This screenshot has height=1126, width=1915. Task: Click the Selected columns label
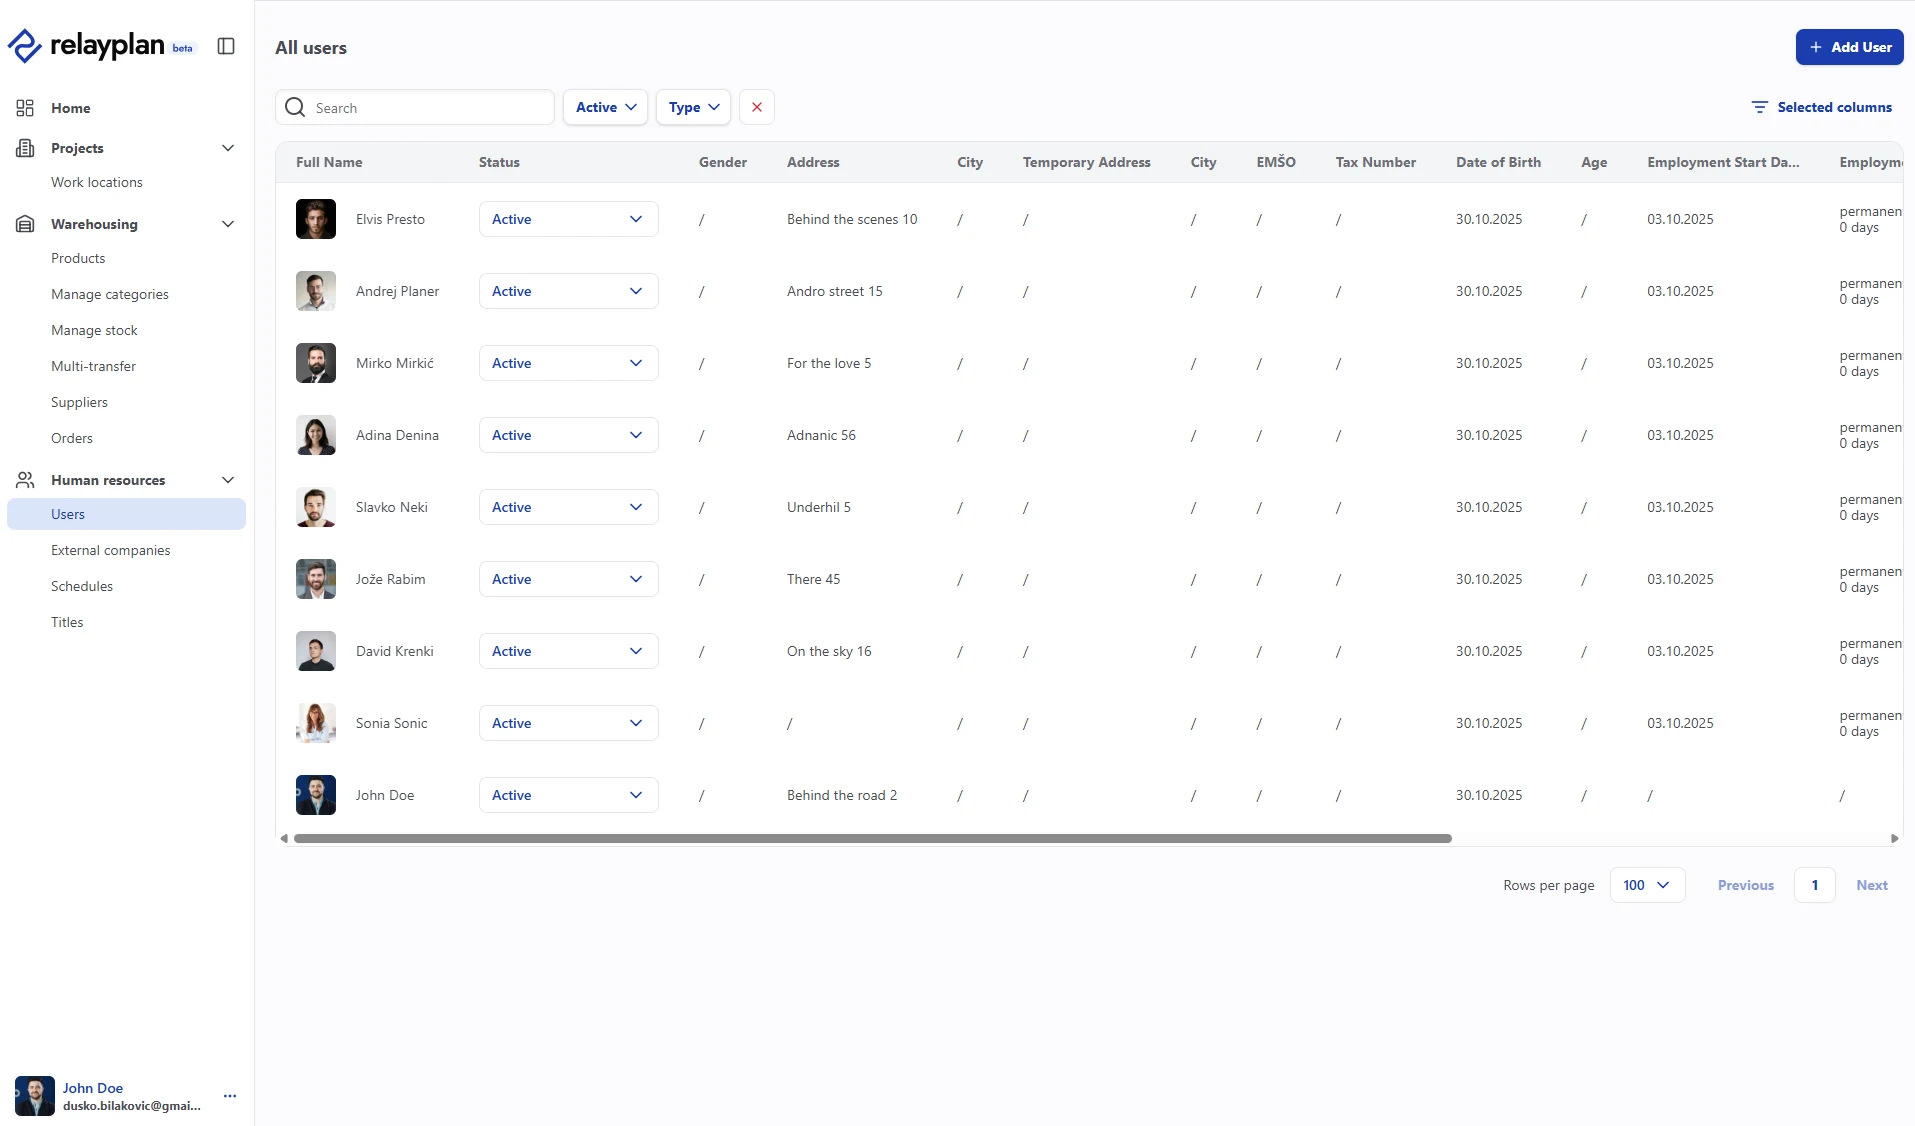click(x=1835, y=107)
